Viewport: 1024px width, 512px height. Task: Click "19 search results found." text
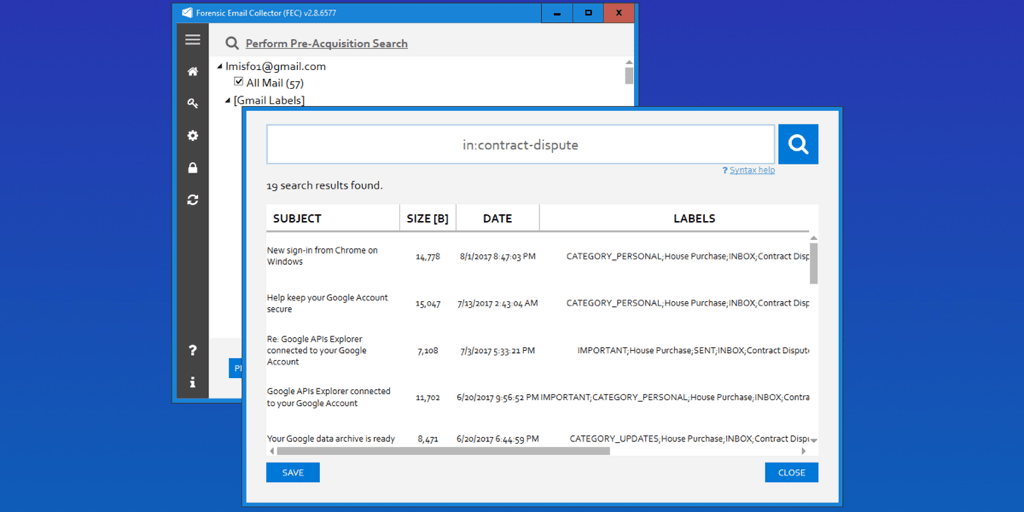click(x=325, y=186)
